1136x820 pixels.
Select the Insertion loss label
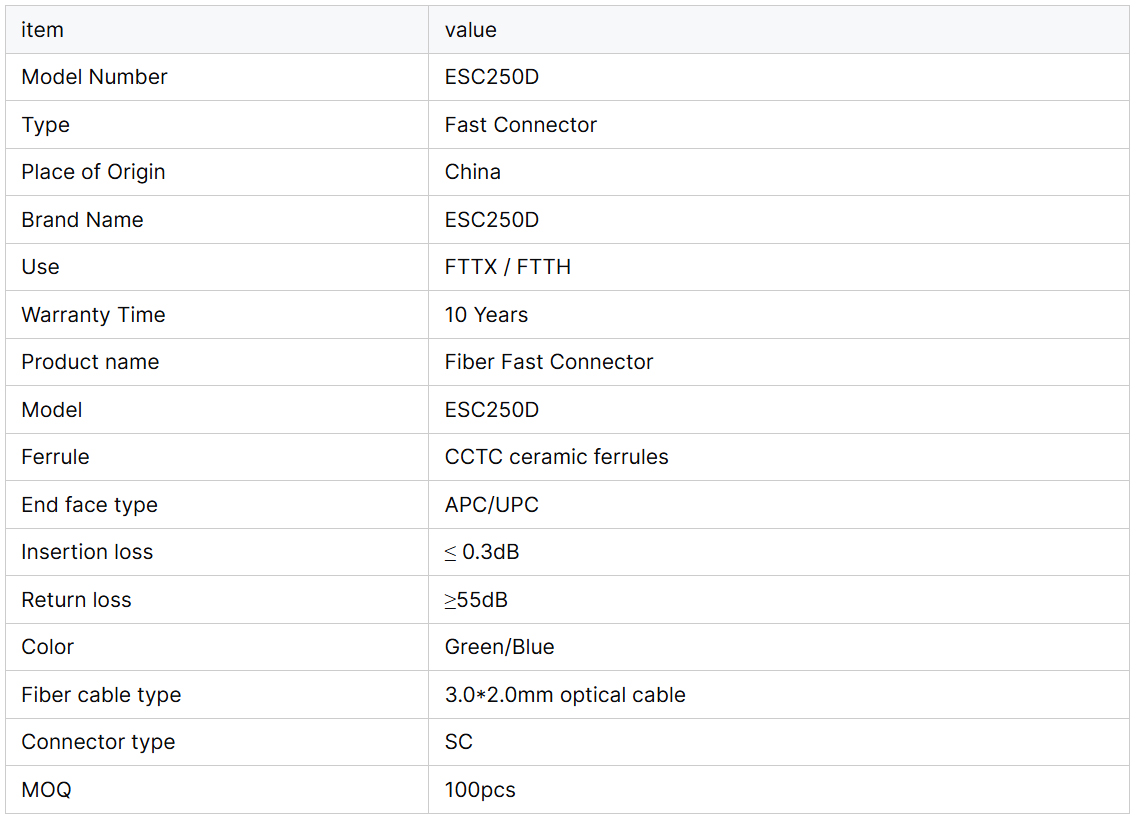87,552
